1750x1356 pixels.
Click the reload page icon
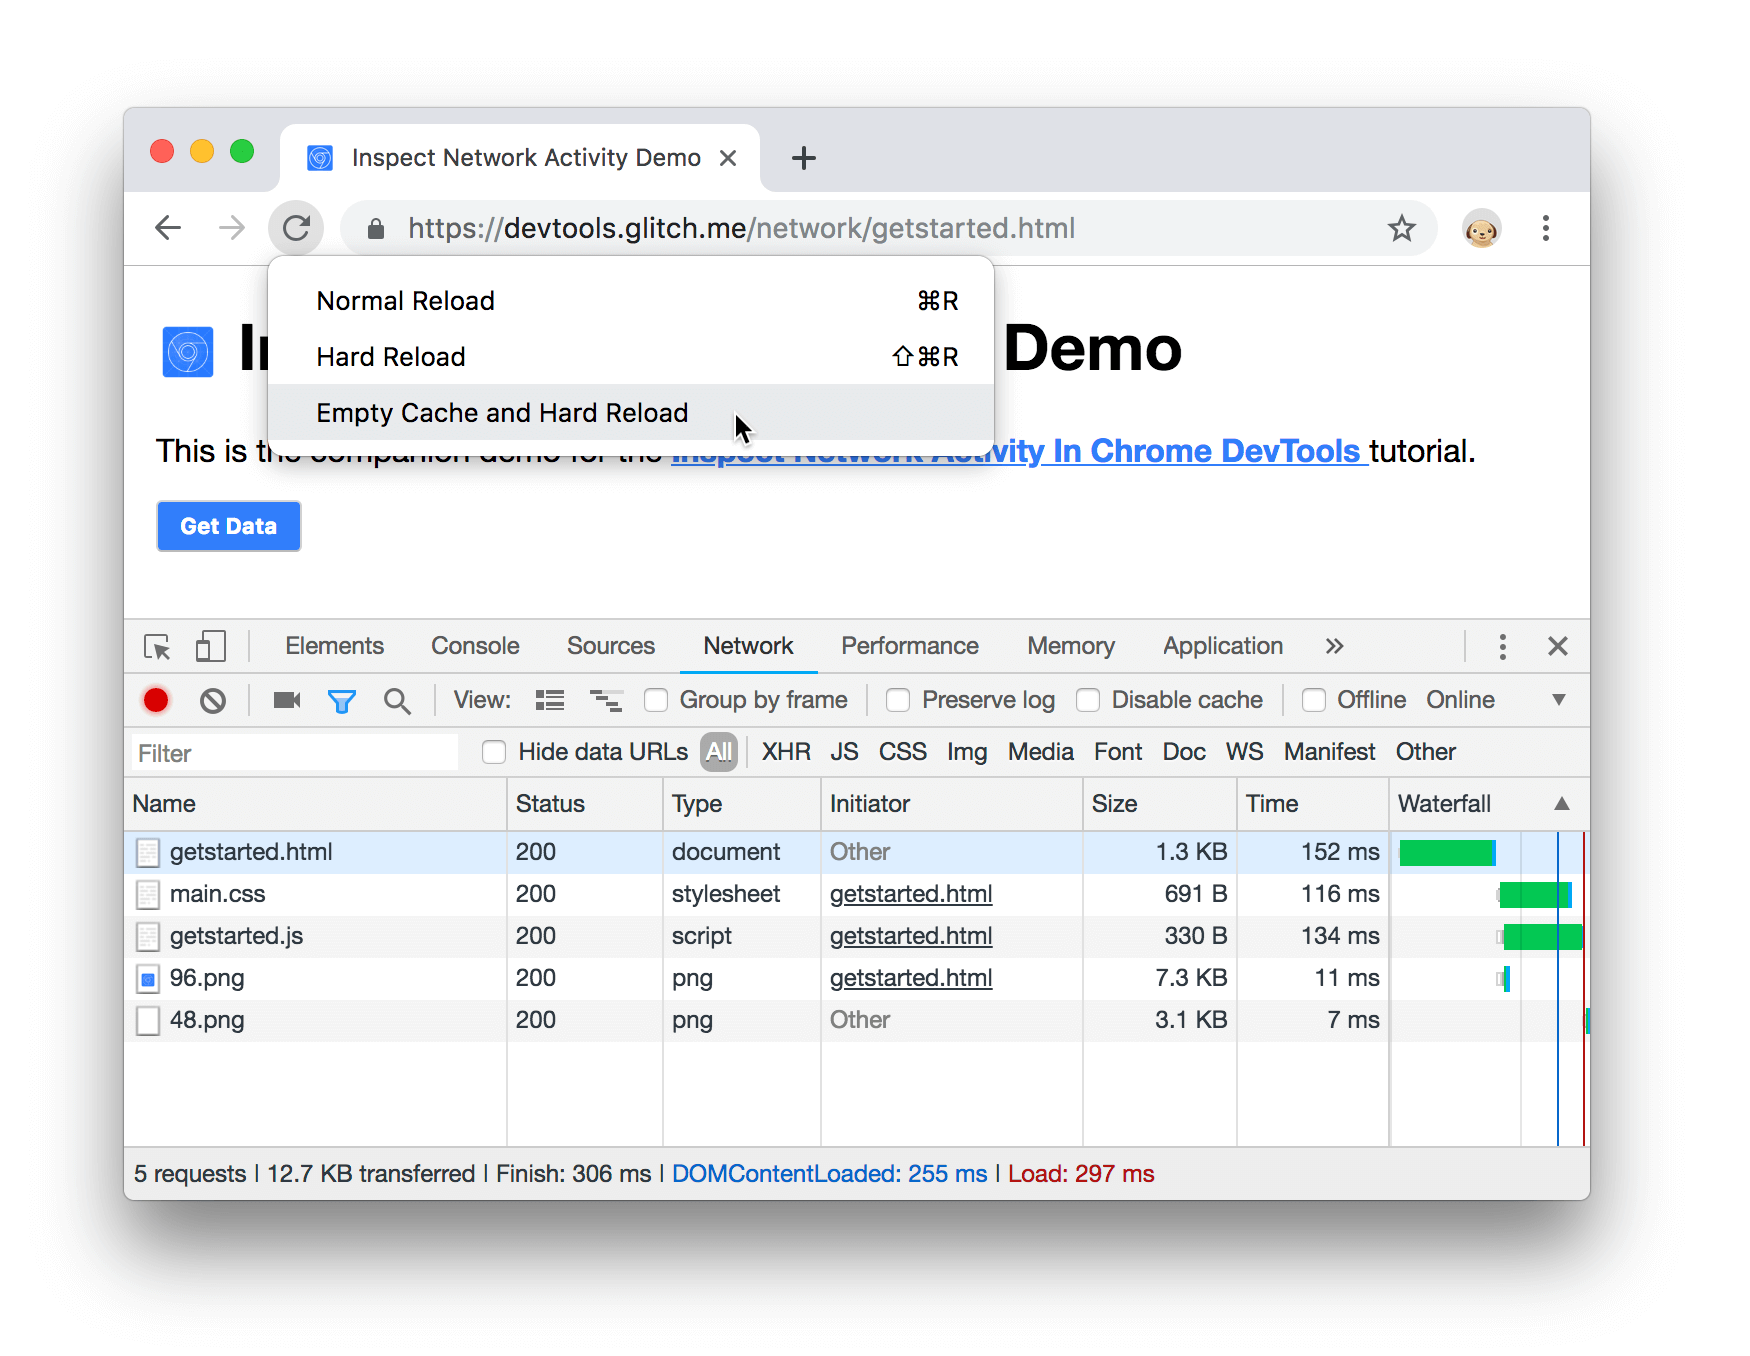[x=296, y=228]
